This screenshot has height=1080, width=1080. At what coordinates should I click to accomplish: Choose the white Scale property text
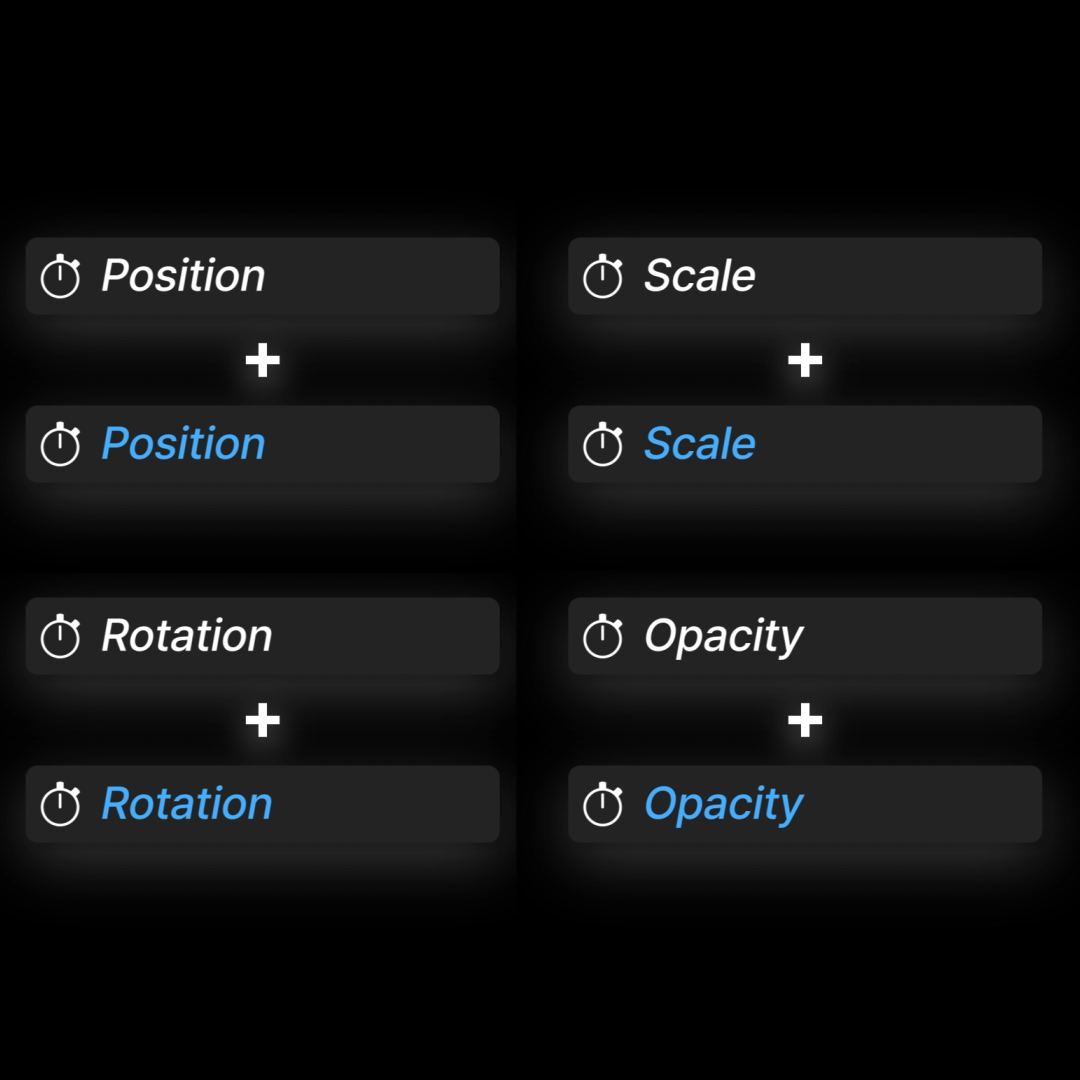(x=699, y=276)
